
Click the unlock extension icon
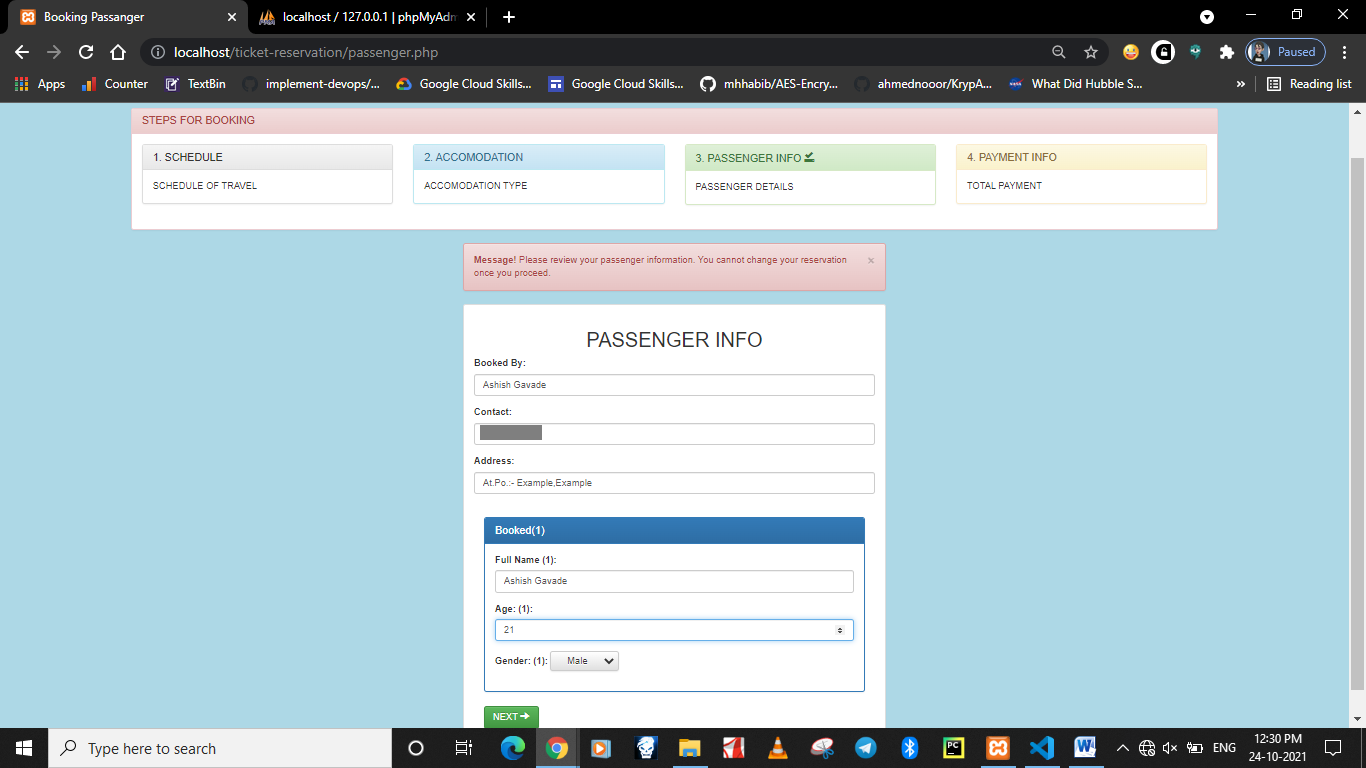click(1163, 52)
